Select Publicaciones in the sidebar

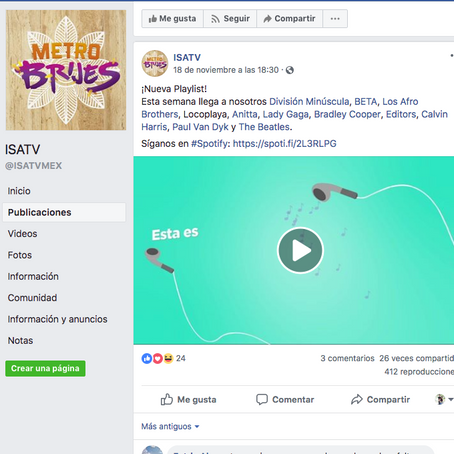click(64, 212)
